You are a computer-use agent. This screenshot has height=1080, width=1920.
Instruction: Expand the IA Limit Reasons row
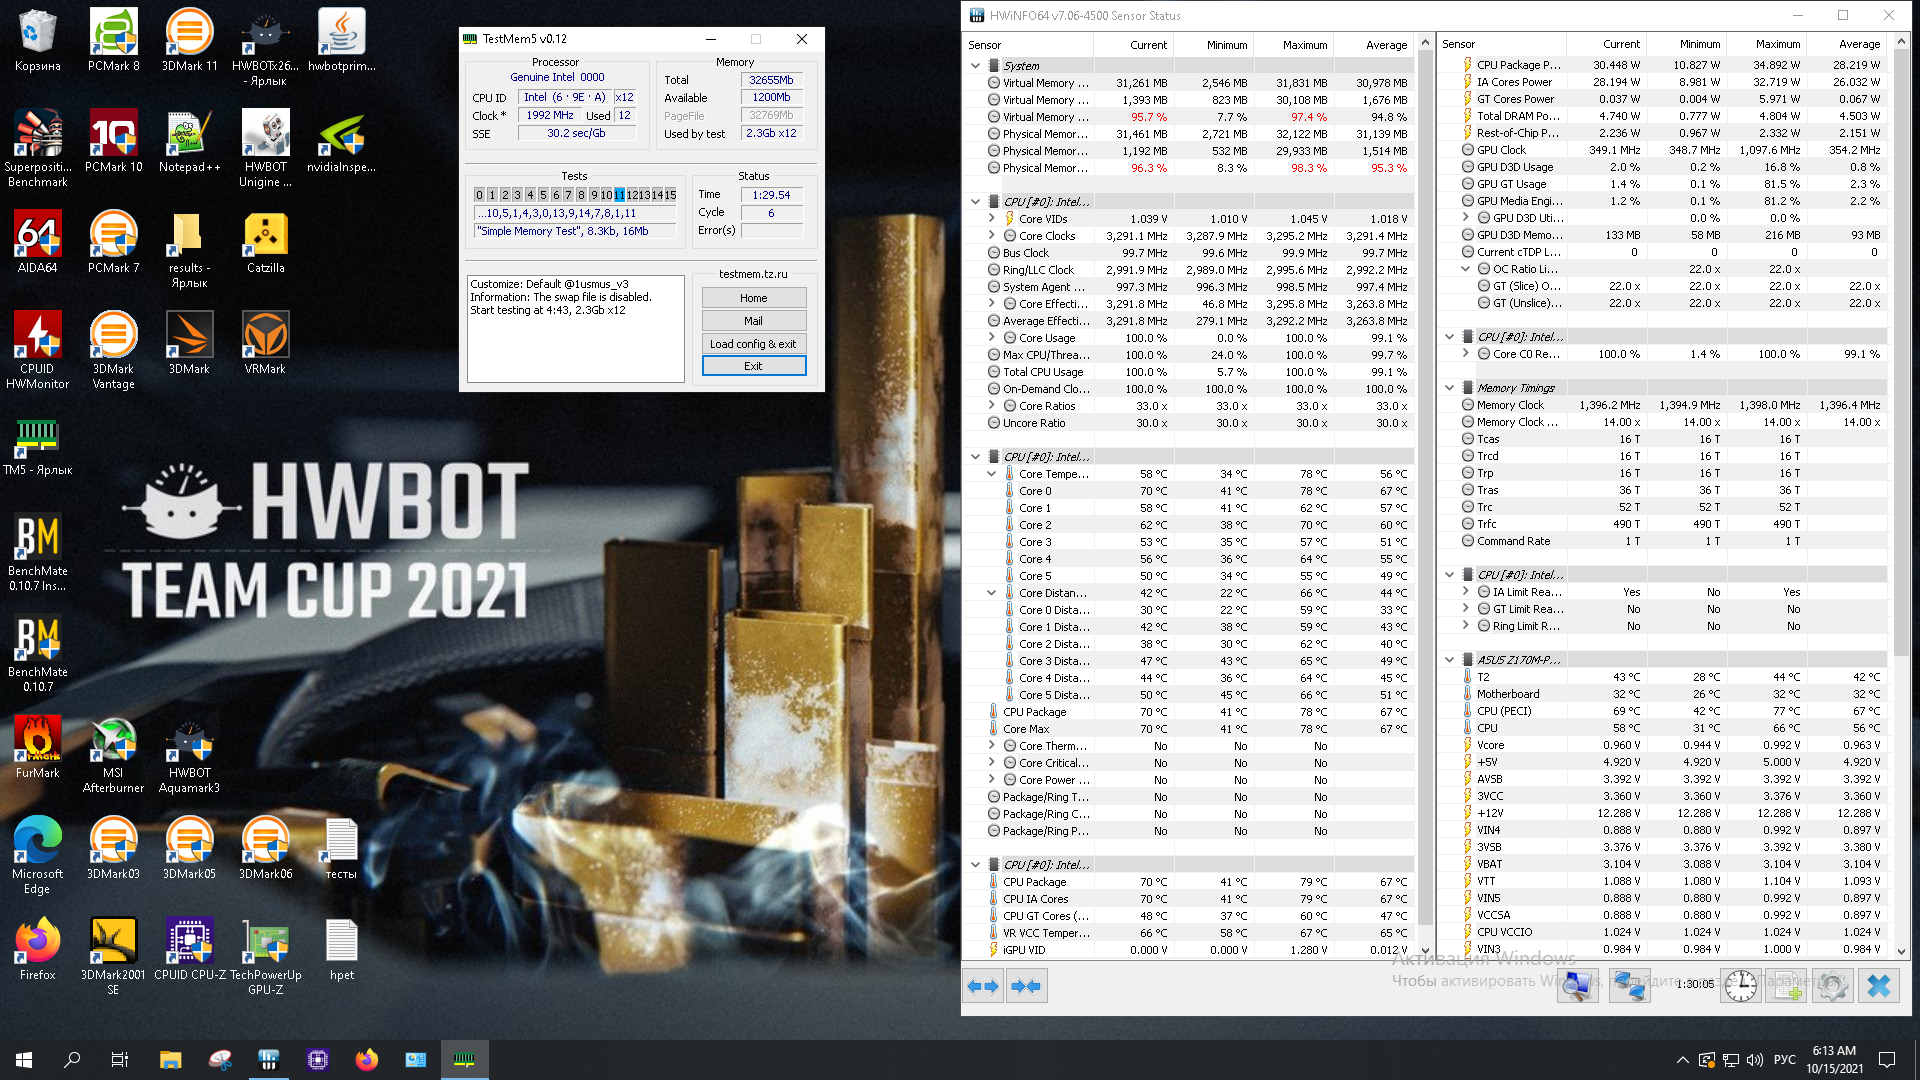[x=1465, y=592]
